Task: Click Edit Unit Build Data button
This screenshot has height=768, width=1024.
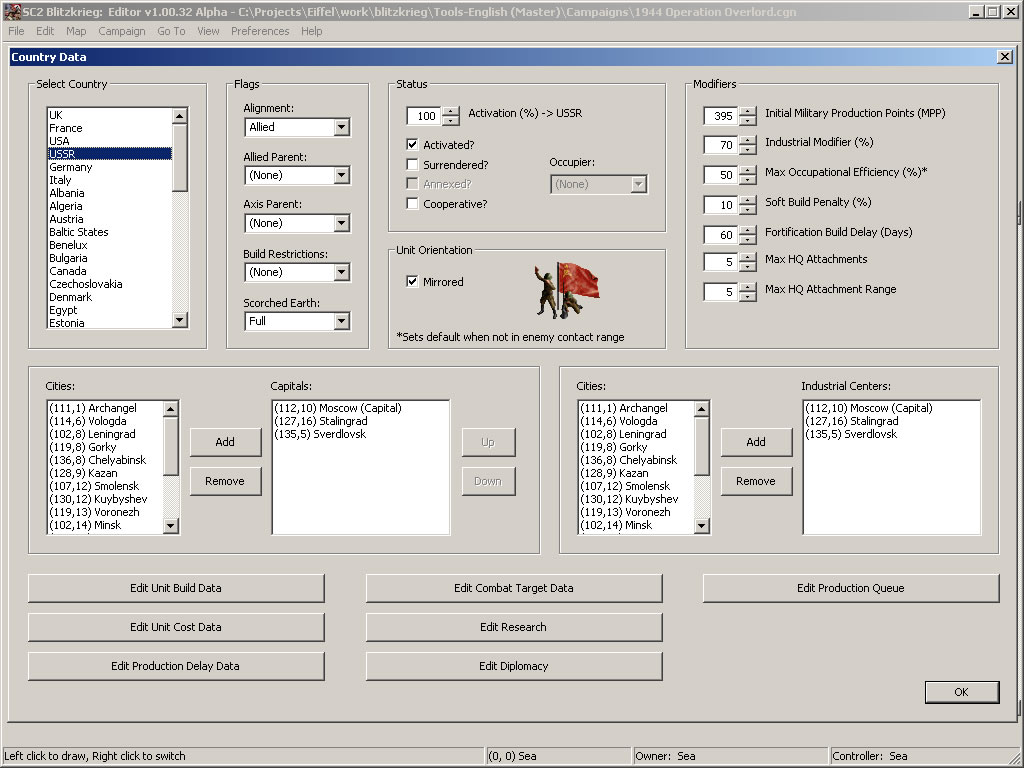Action: click(x=176, y=588)
